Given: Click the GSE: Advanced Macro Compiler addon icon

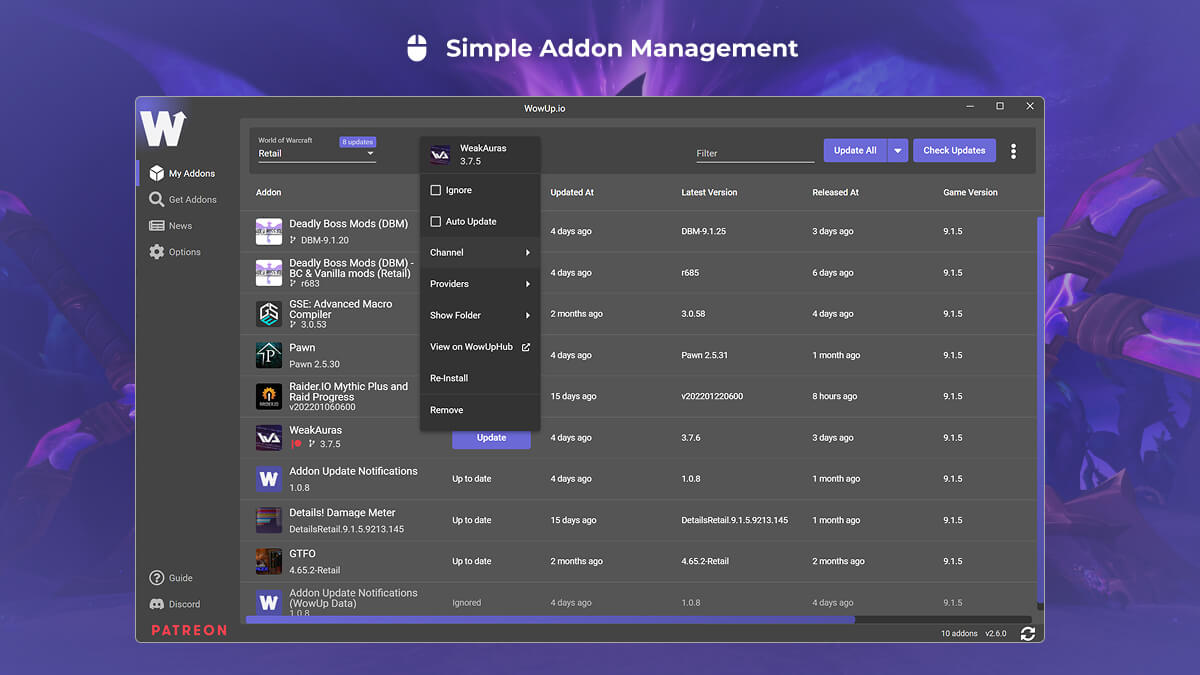Looking at the screenshot, I should [x=268, y=314].
